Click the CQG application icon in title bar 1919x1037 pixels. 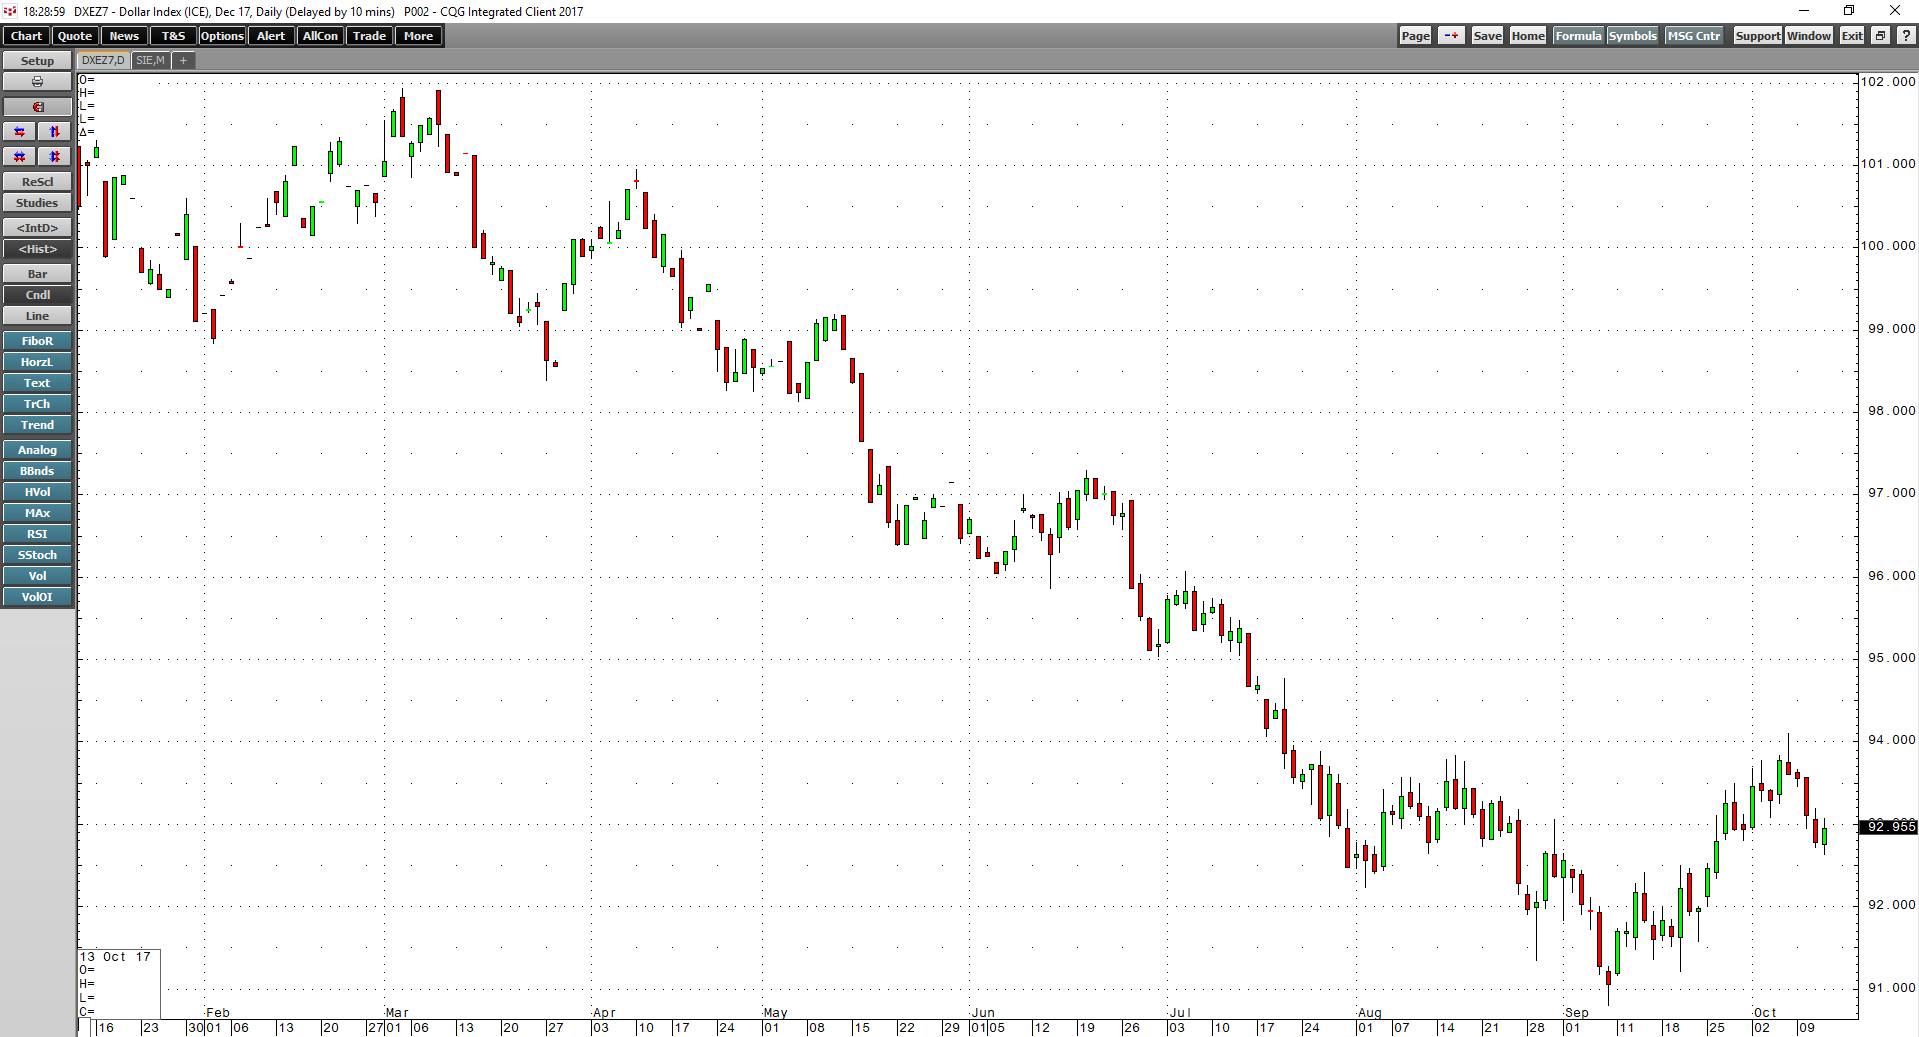pyautogui.click(x=10, y=11)
